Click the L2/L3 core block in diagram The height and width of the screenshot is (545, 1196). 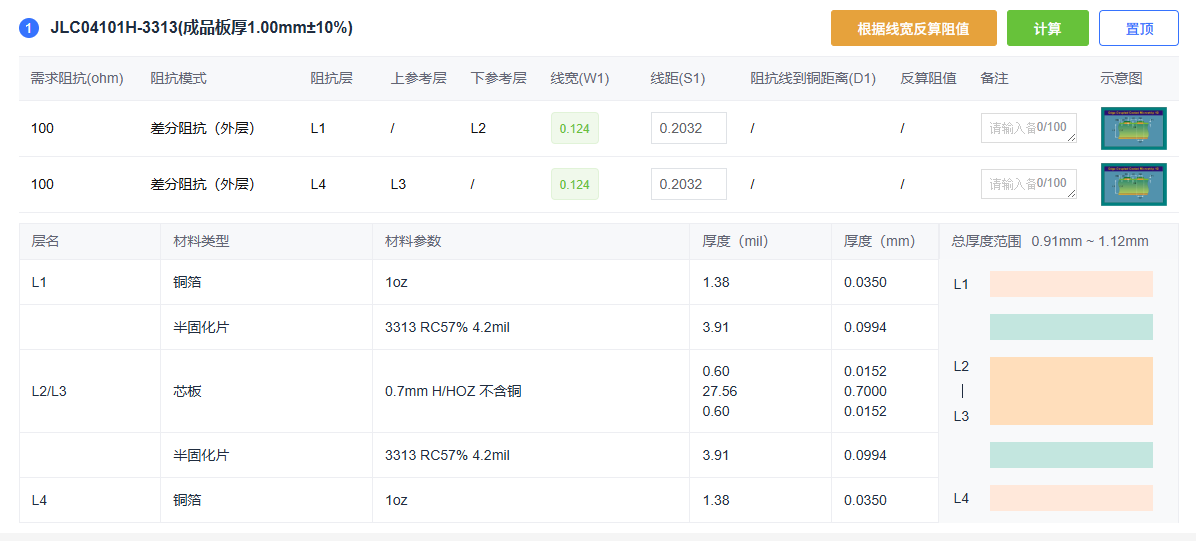point(1071,391)
